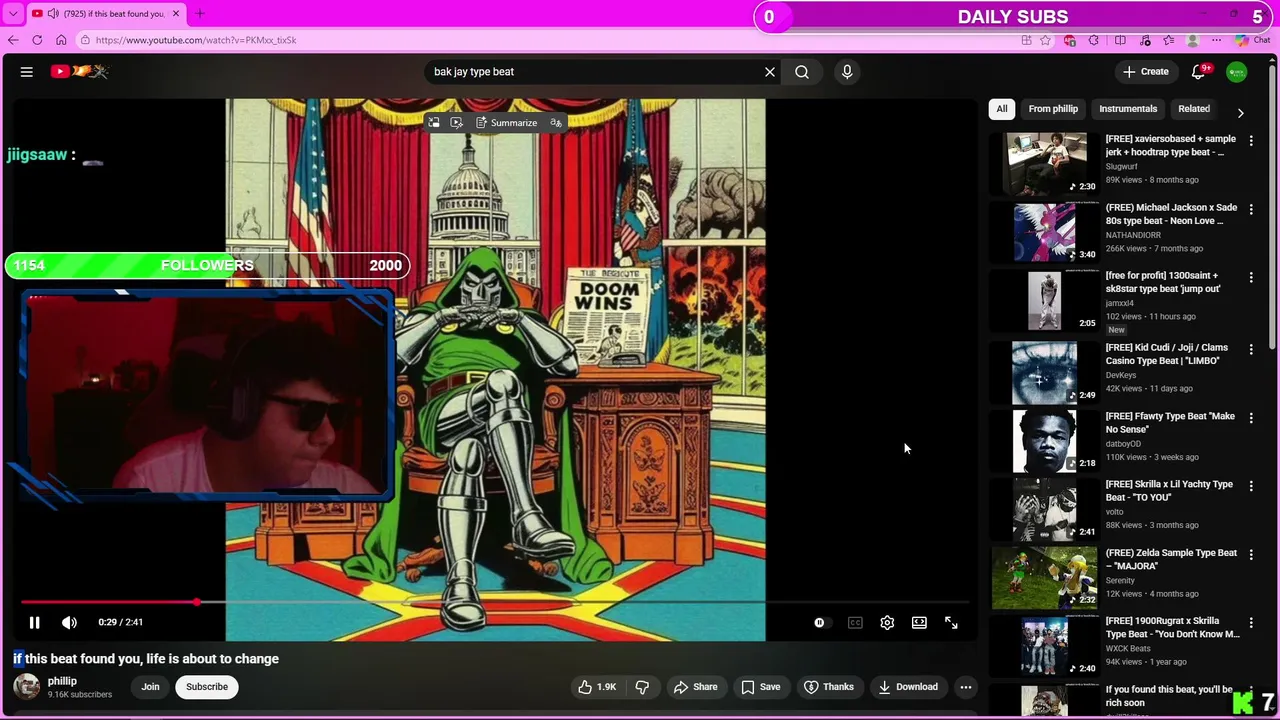Screen dimensions: 1280x720
Task: Start voice search with microphone
Action: 847,72
